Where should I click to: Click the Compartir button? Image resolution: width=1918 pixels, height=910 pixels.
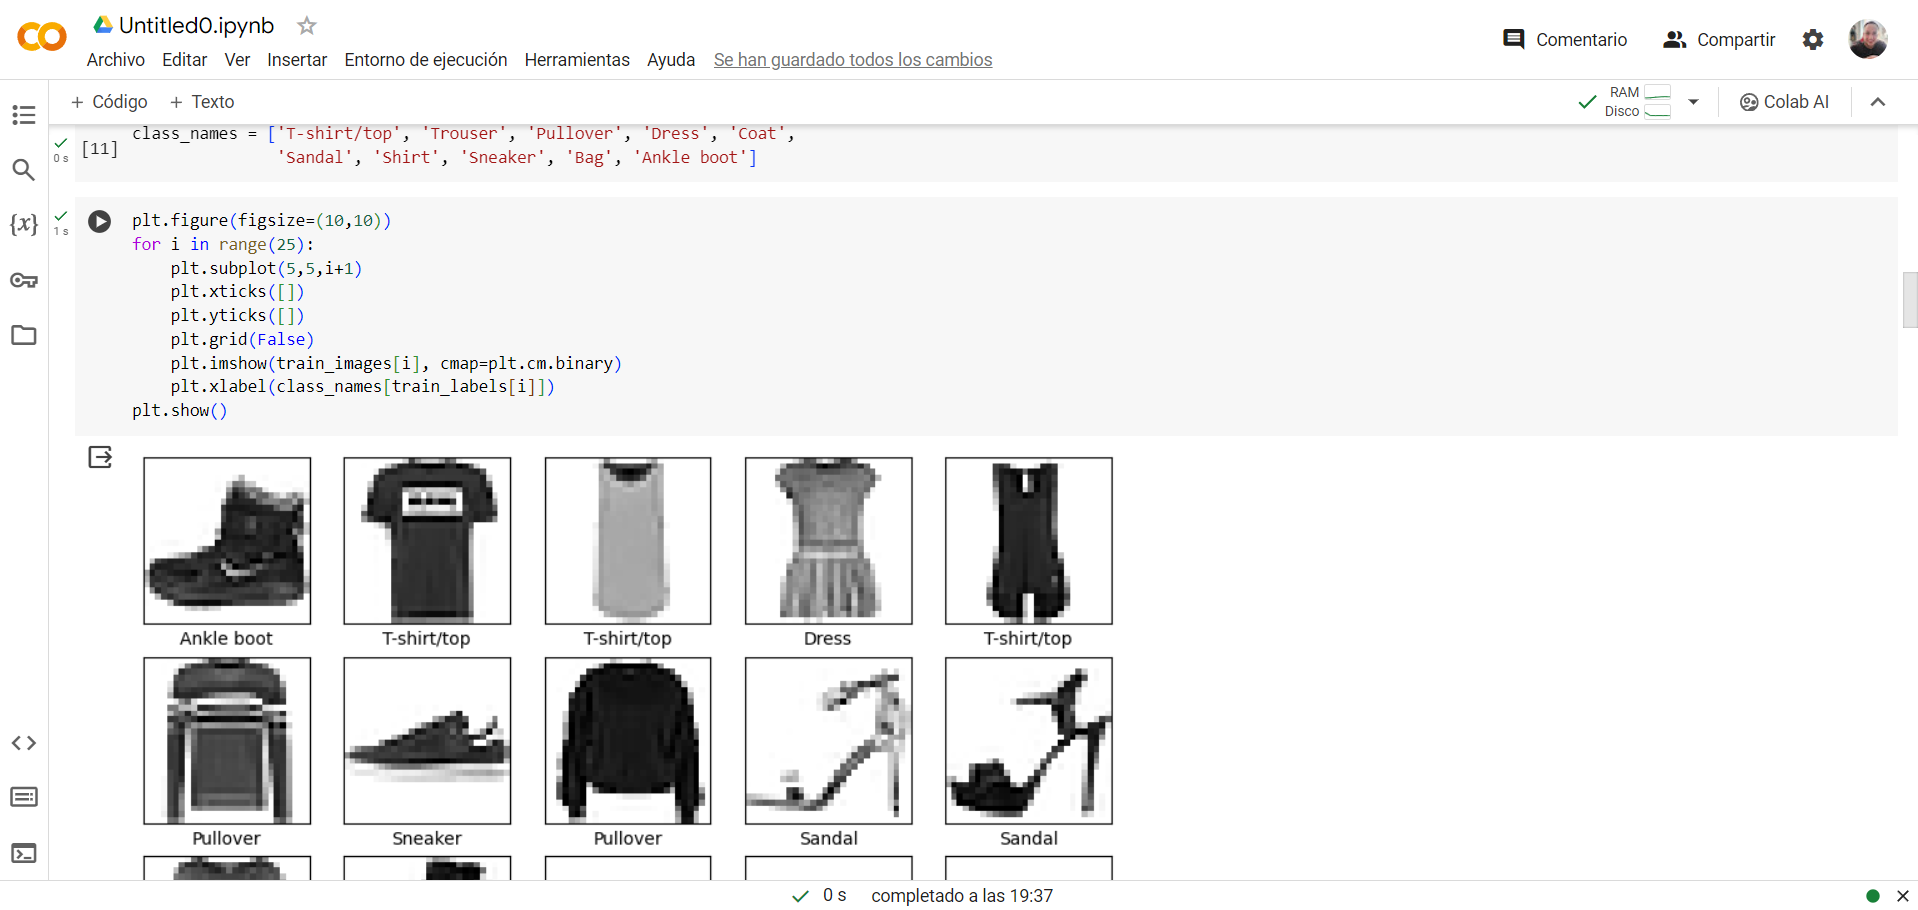pyautogui.click(x=1719, y=40)
